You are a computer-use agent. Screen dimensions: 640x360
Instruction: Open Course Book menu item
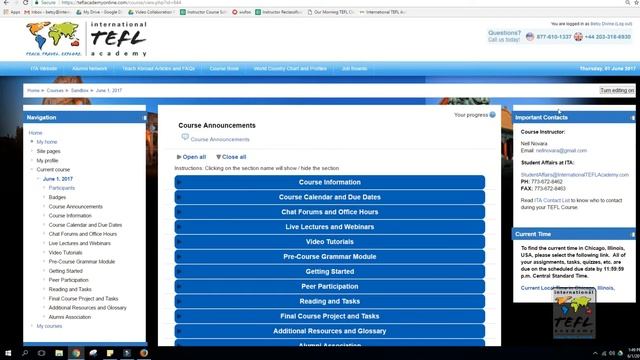pyautogui.click(x=224, y=69)
